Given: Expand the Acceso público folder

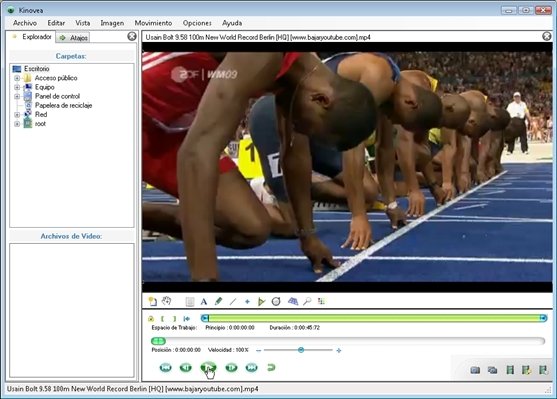Looking at the screenshot, I should coord(17,78).
